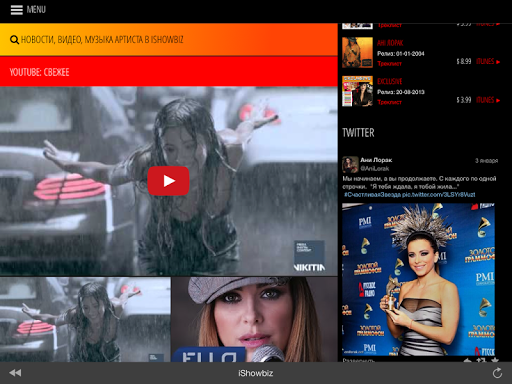Click the search magnifier icon
Screen dimensions: 512x384
click(14, 40)
